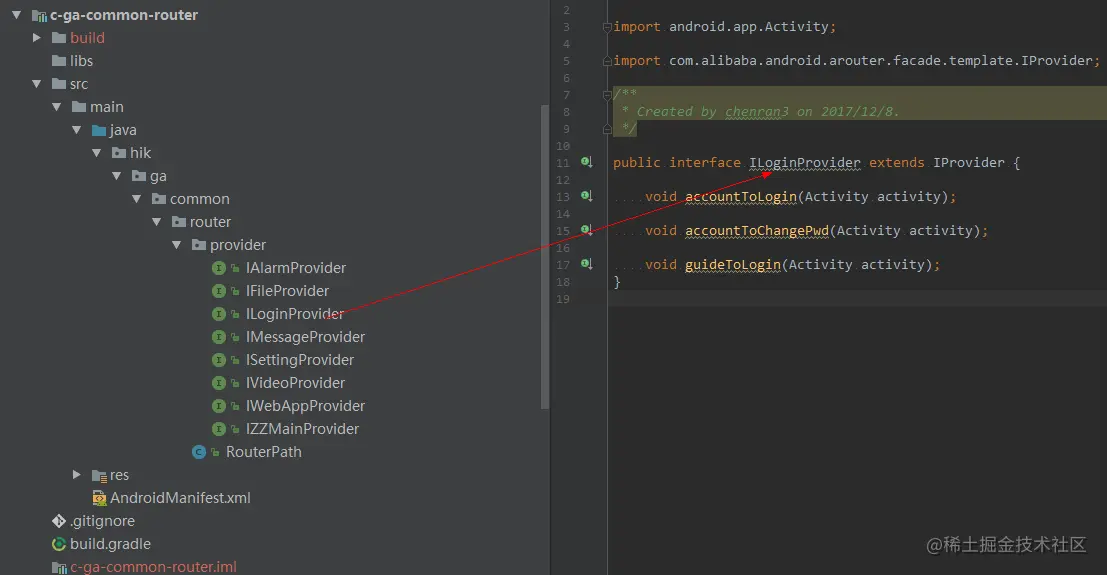Collapse the Javadoc comment fold marker on line 7
Image resolution: width=1107 pixels, height=575 pixels.
(607, 95)
